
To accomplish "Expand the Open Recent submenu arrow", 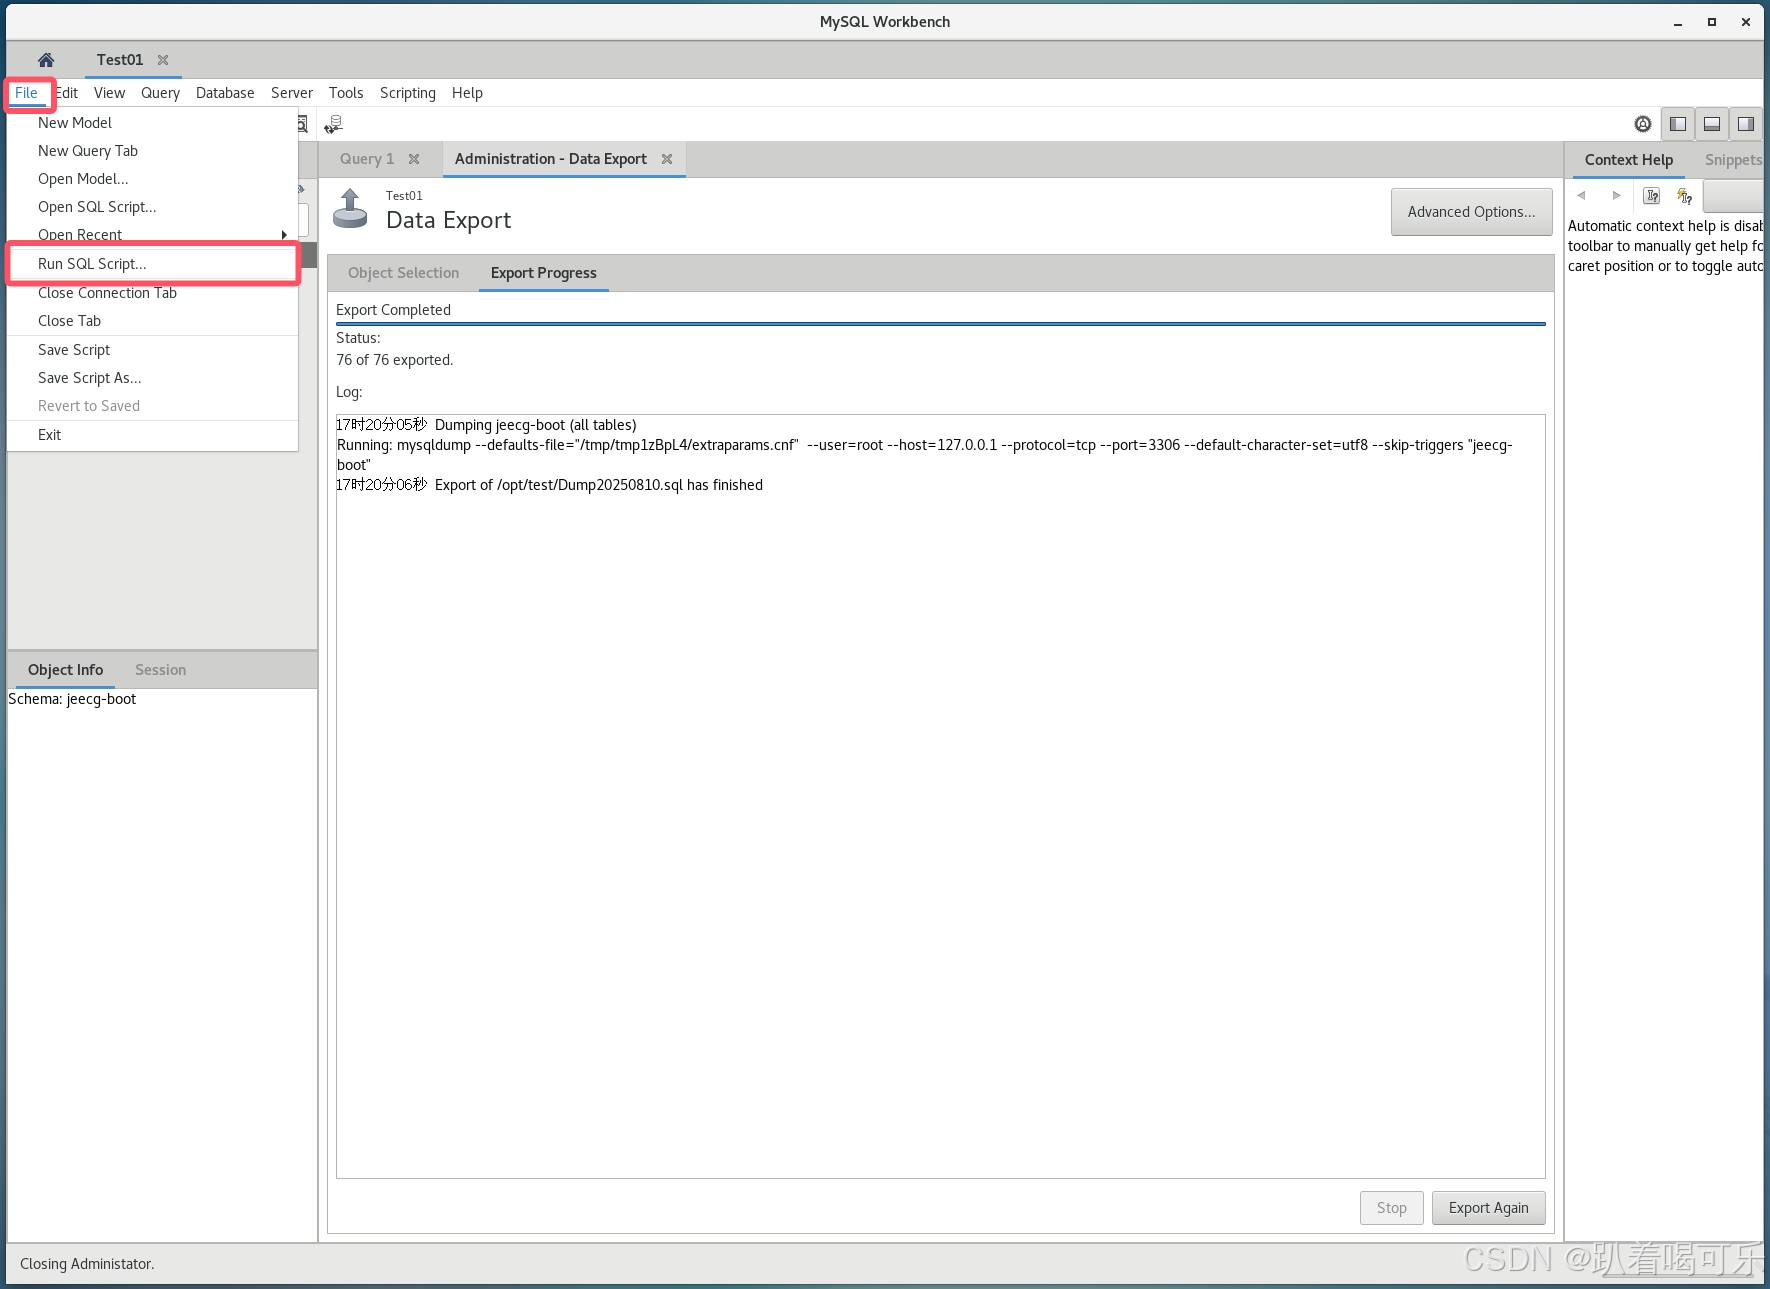I will tap(284, 235).
